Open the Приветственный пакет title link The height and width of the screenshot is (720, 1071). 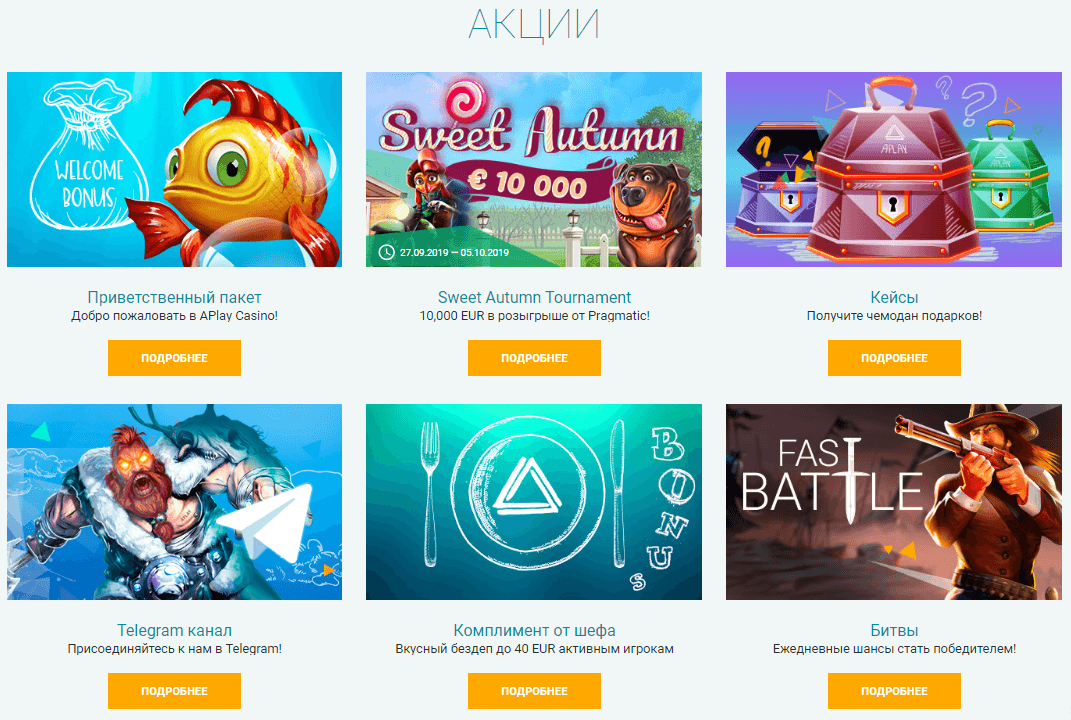[174, 297]
